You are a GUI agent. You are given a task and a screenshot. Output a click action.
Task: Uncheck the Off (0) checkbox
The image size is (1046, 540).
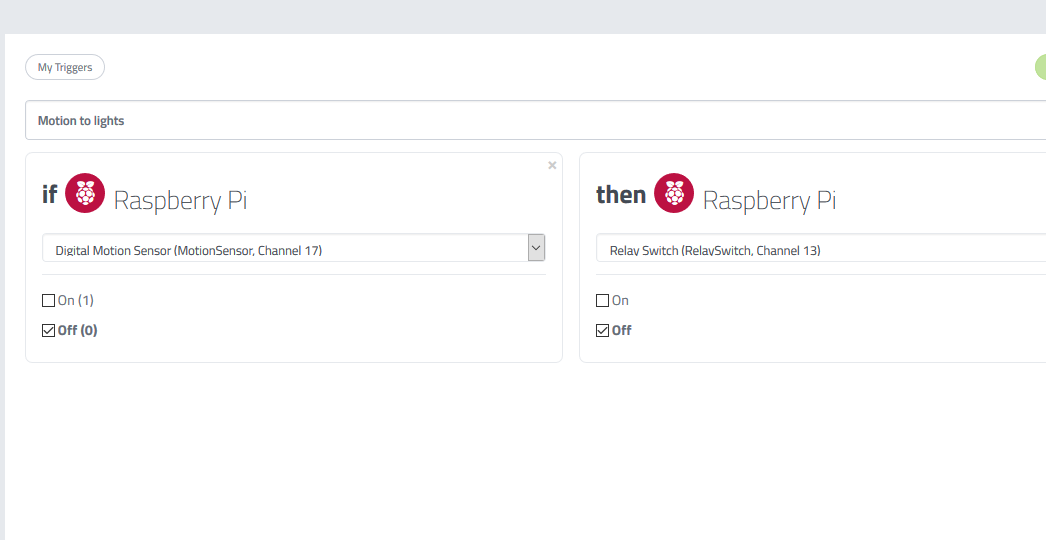click(48, 330)
